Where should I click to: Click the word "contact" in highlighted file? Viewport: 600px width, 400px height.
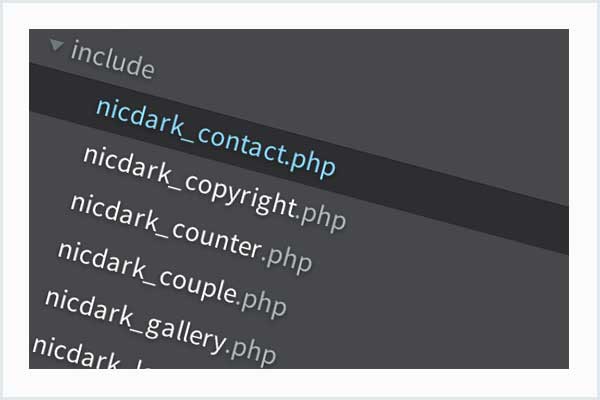pos(242,145)
